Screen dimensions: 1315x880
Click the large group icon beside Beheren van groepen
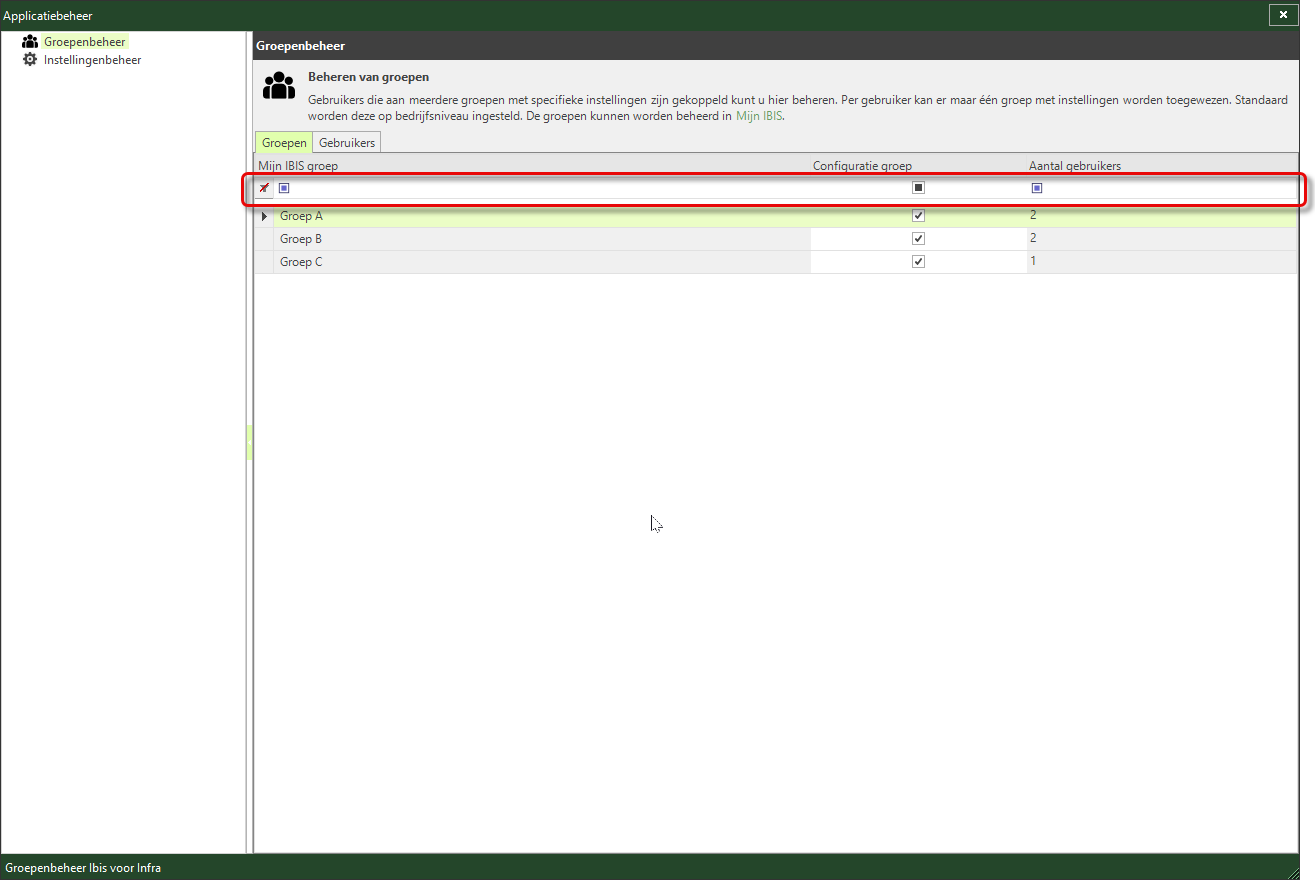[x=279, y=86]
